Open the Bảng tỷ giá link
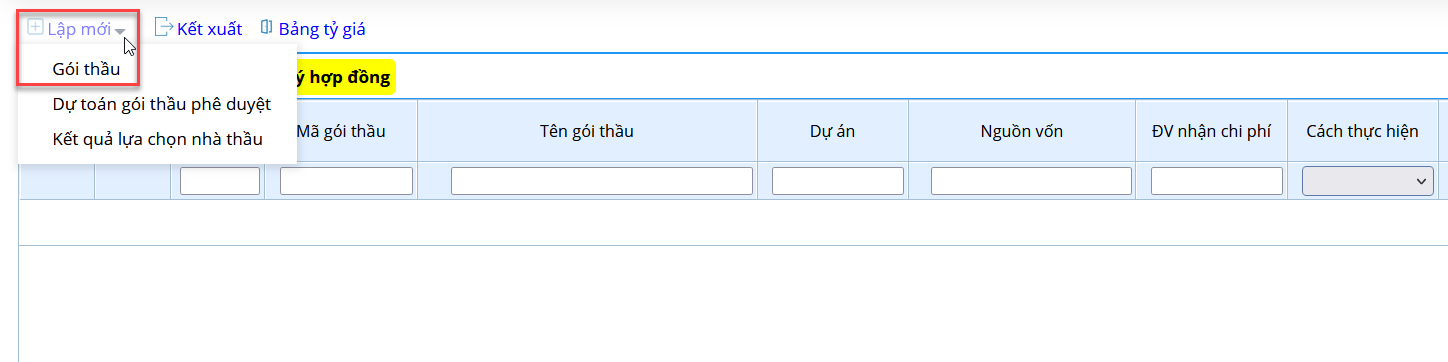1448x362 pixels. pos(322,29)
